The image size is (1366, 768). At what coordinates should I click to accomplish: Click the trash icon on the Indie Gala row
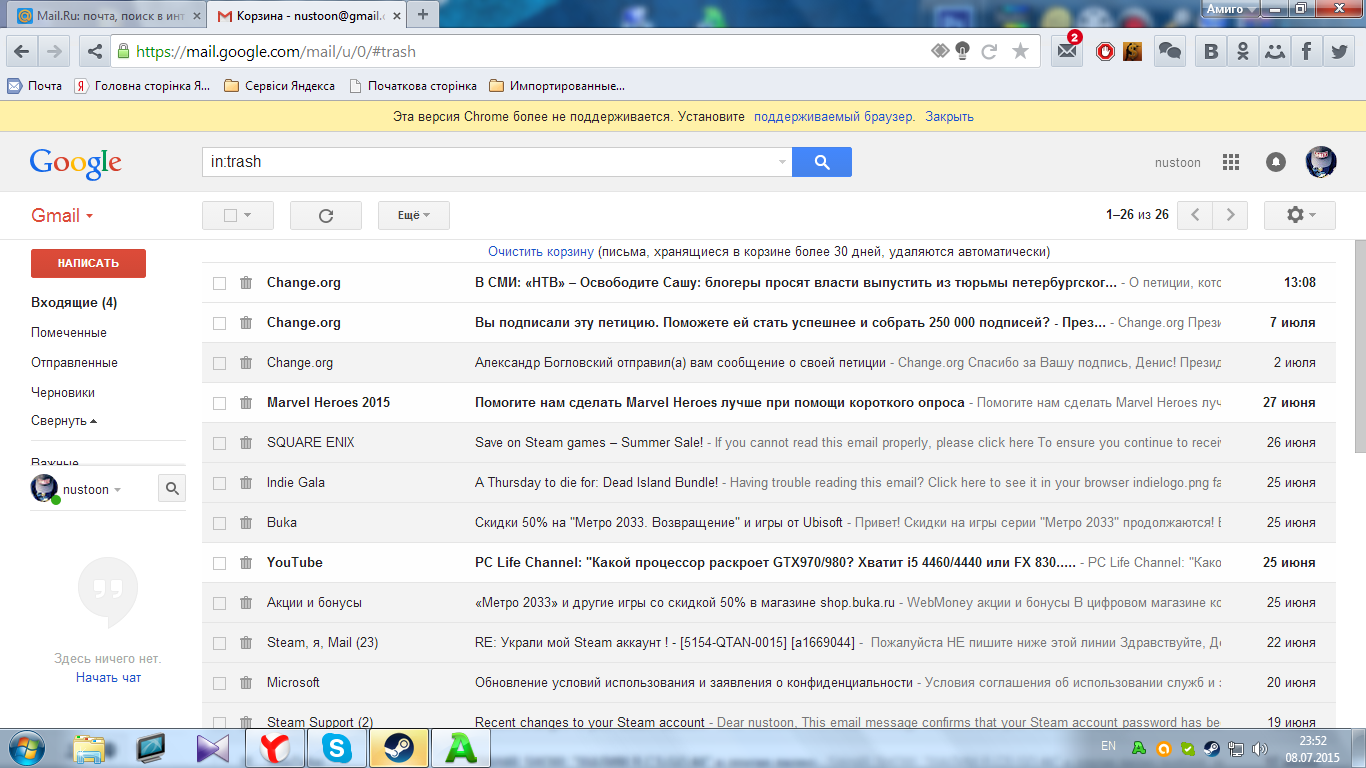(246, 483)
